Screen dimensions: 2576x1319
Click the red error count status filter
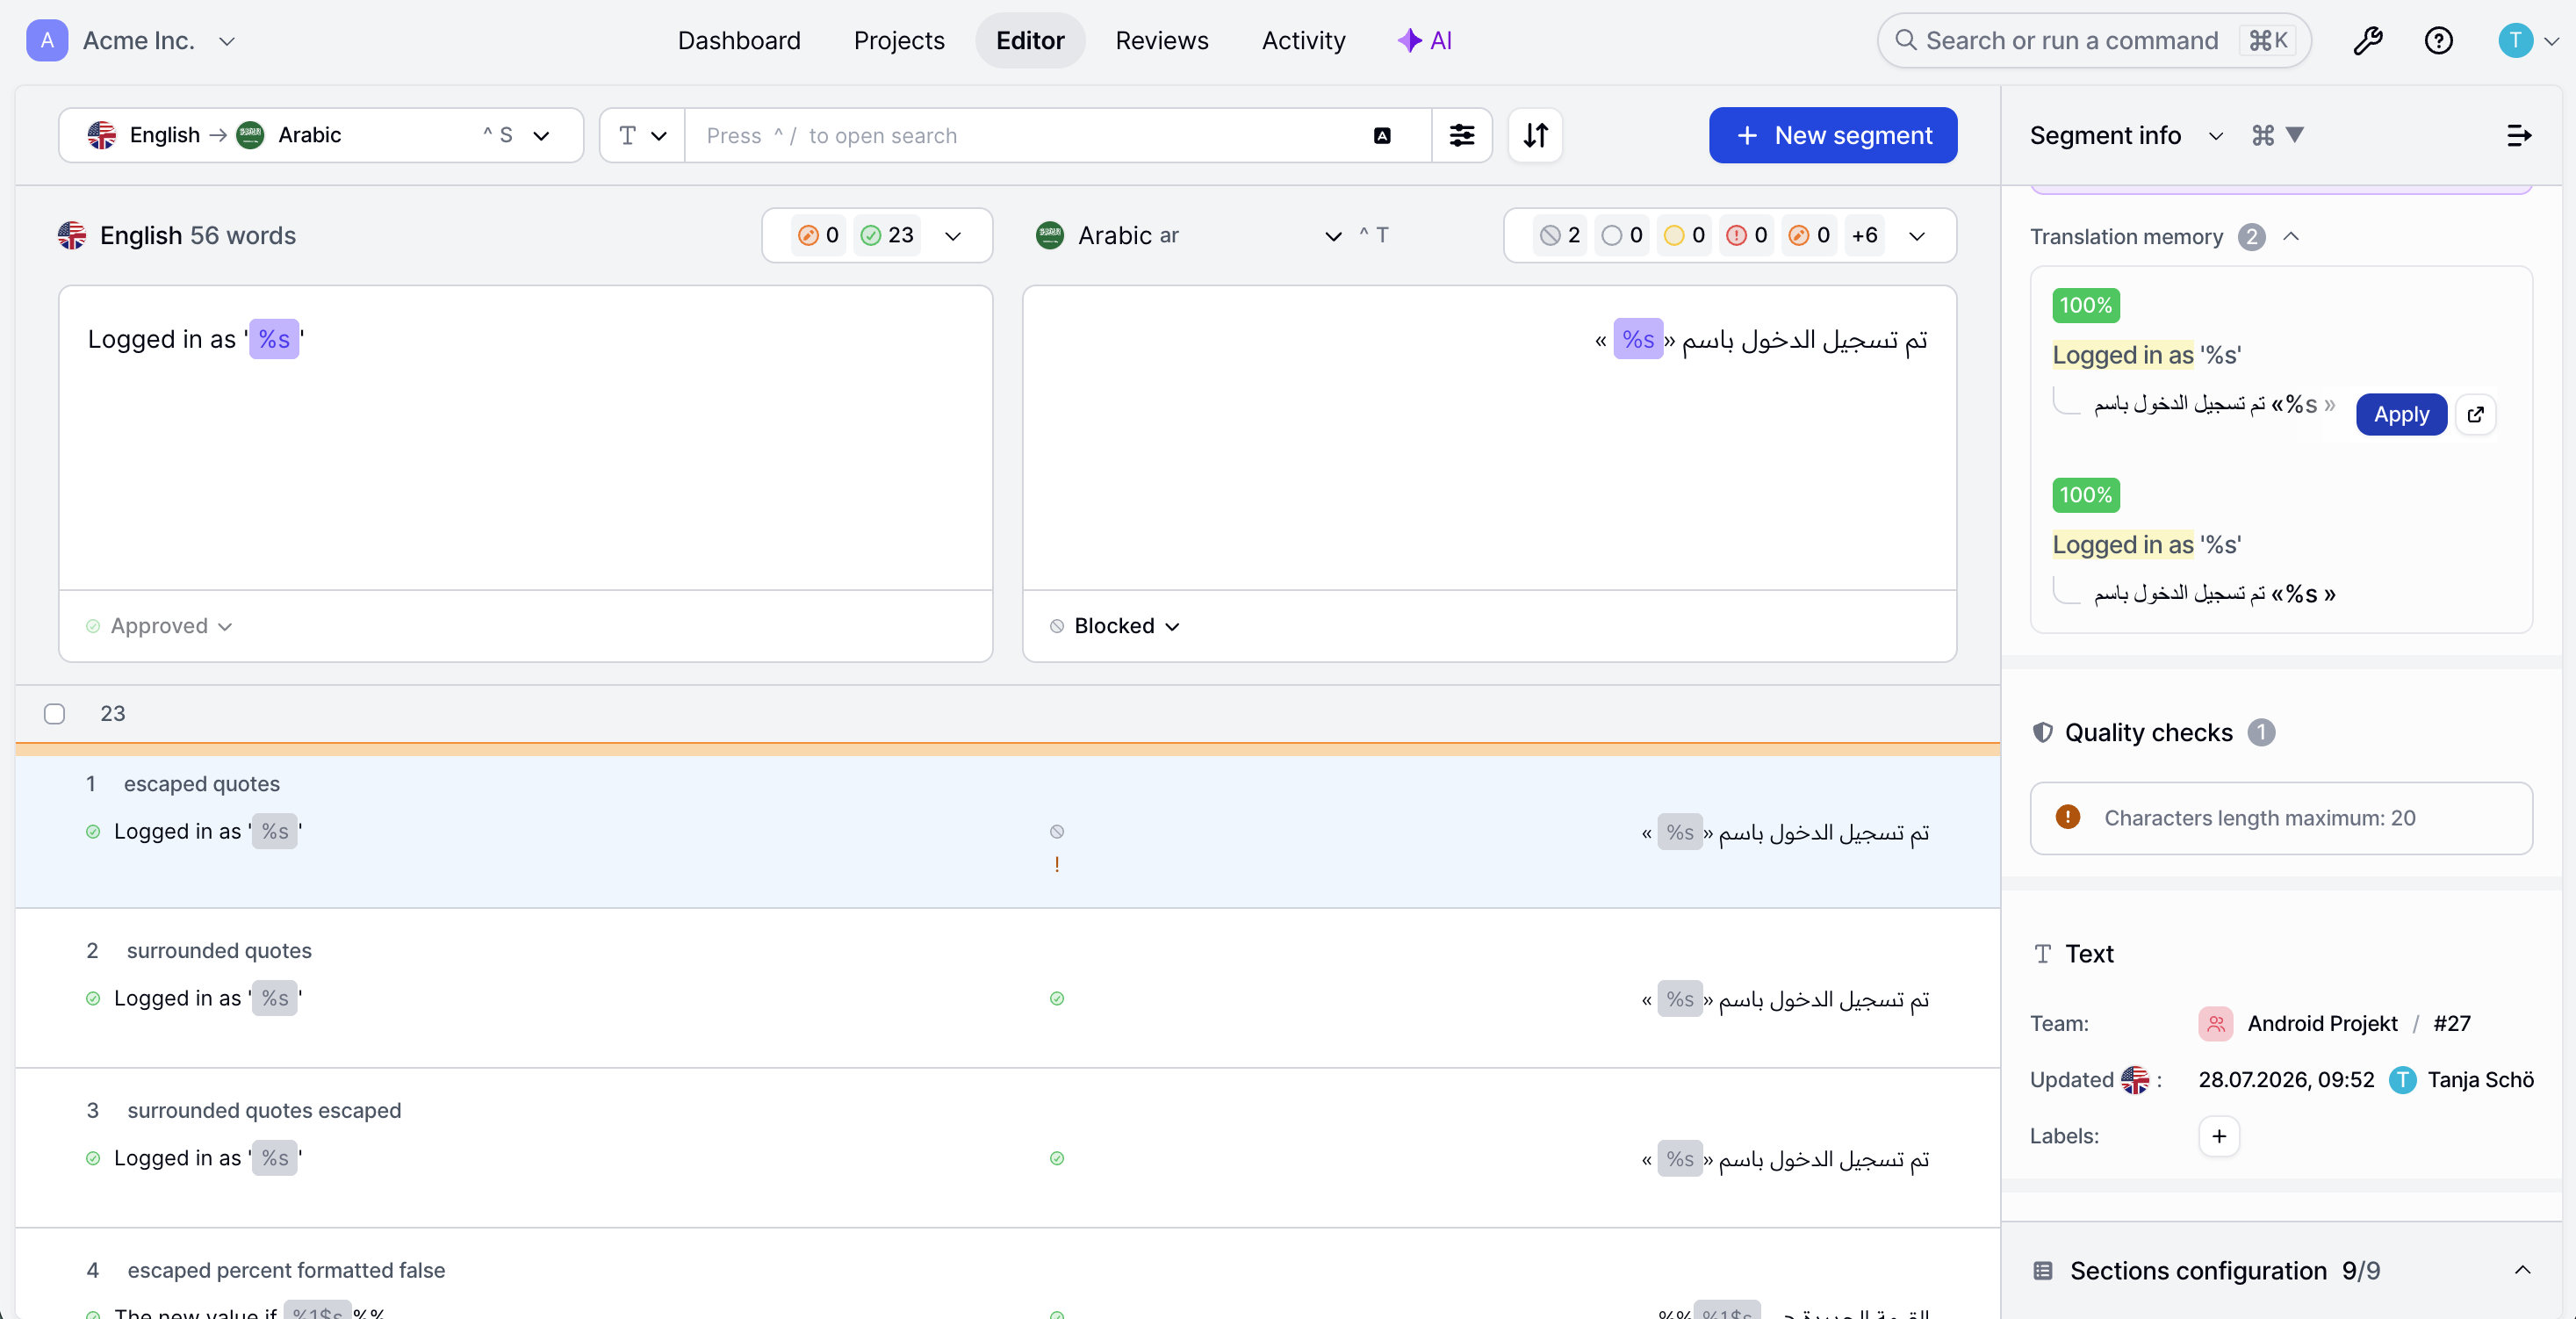(1747, 235)
